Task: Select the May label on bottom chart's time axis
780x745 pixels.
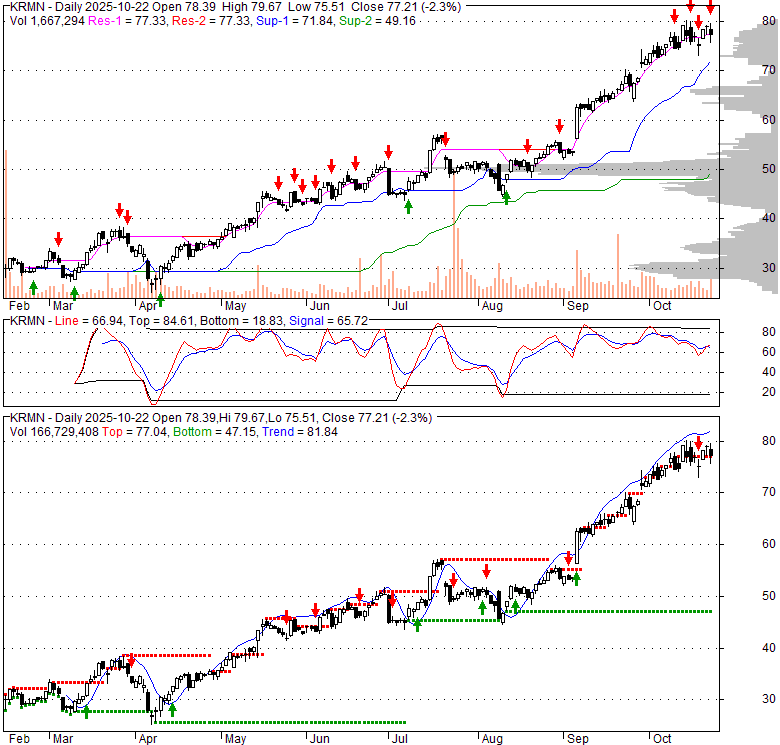Action: [x=235, y=737]
